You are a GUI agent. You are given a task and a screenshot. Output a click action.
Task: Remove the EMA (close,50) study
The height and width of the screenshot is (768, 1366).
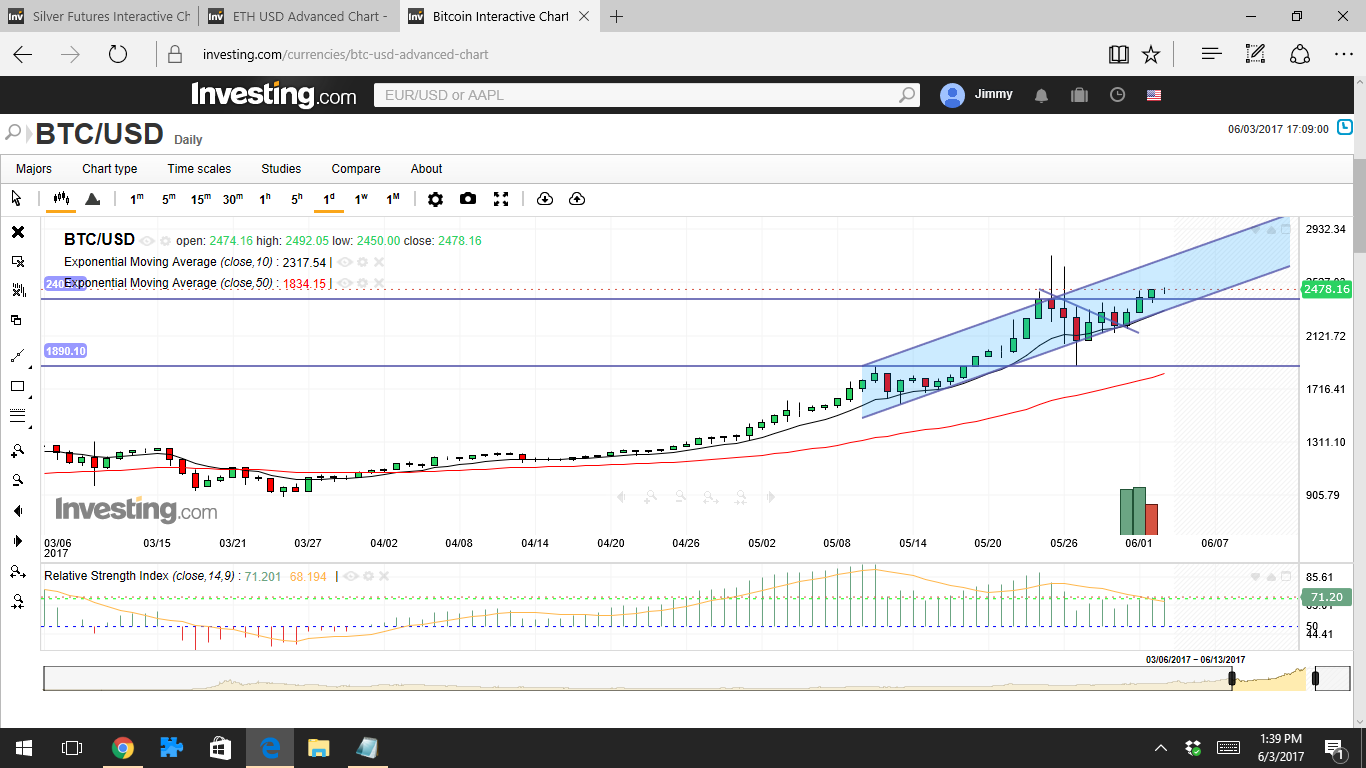coord(378,283)
